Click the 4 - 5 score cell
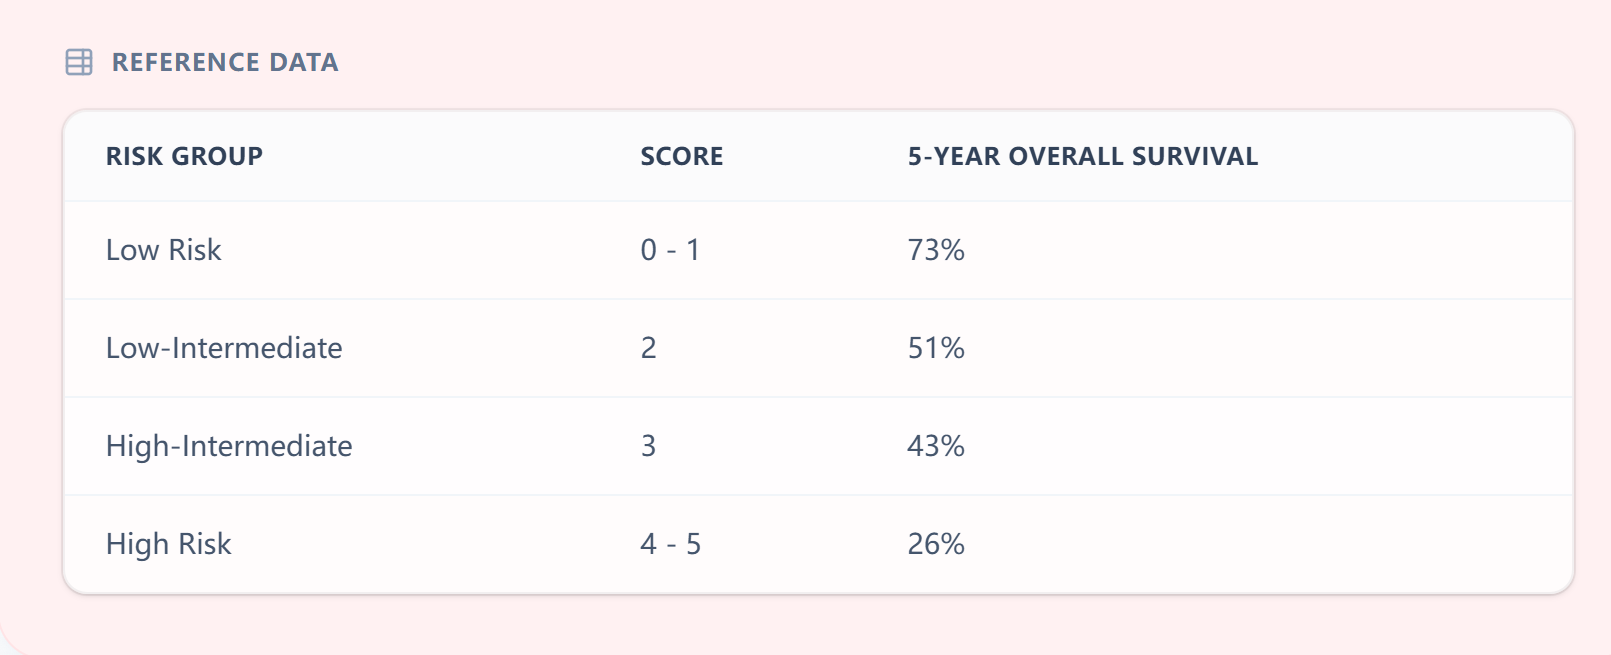Screen dimensions: 1611x655 tap(670, 544)
